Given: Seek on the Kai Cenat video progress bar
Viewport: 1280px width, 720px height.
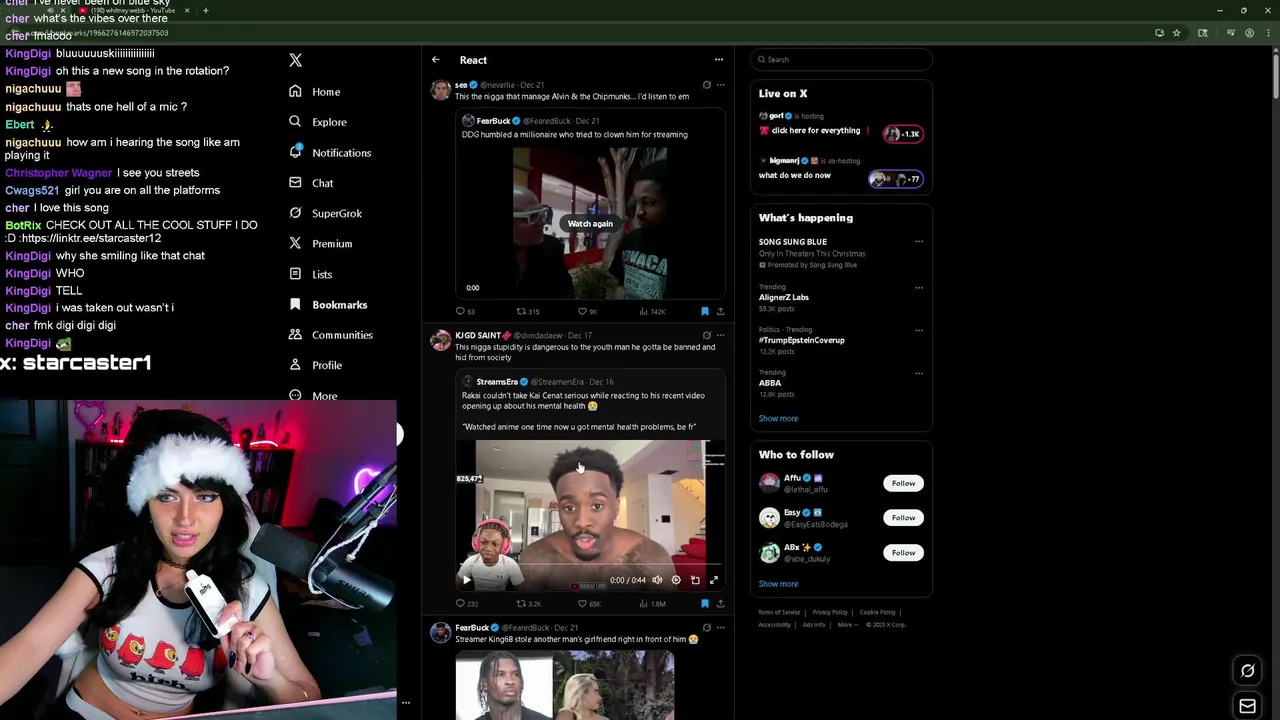Looking at the screenshot, I should 590,565.
